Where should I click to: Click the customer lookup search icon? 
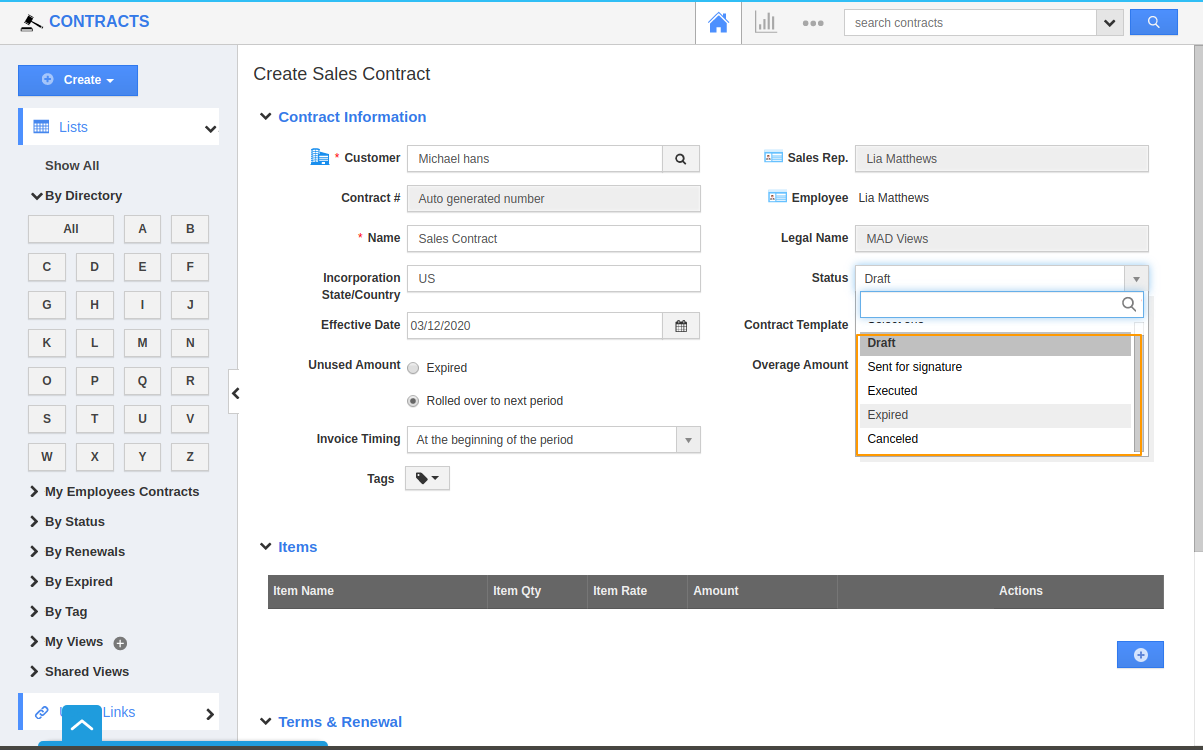pos(681,158)
